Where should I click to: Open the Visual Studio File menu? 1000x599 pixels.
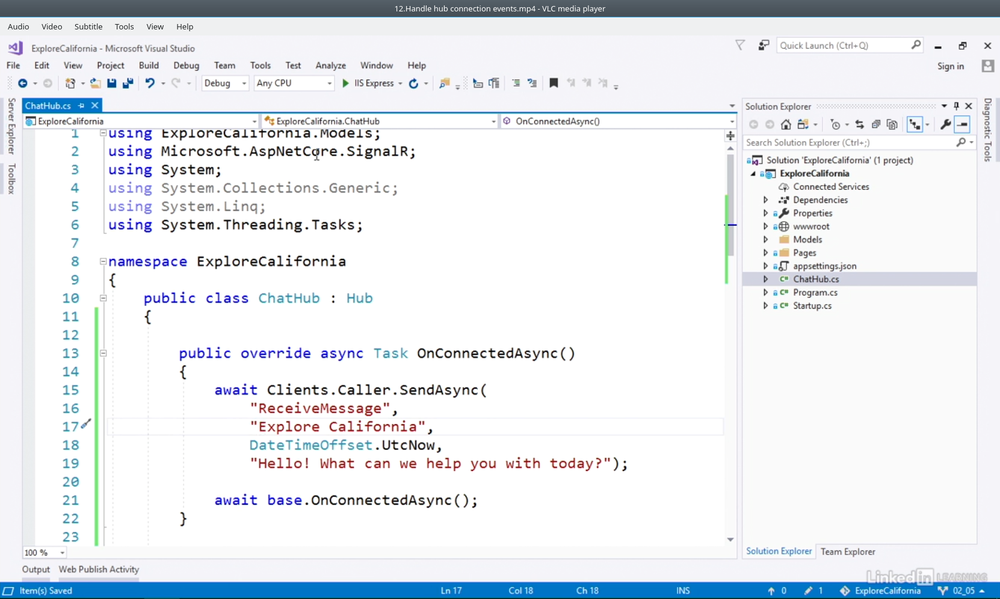pyautogui.click(x=13, y=65)
